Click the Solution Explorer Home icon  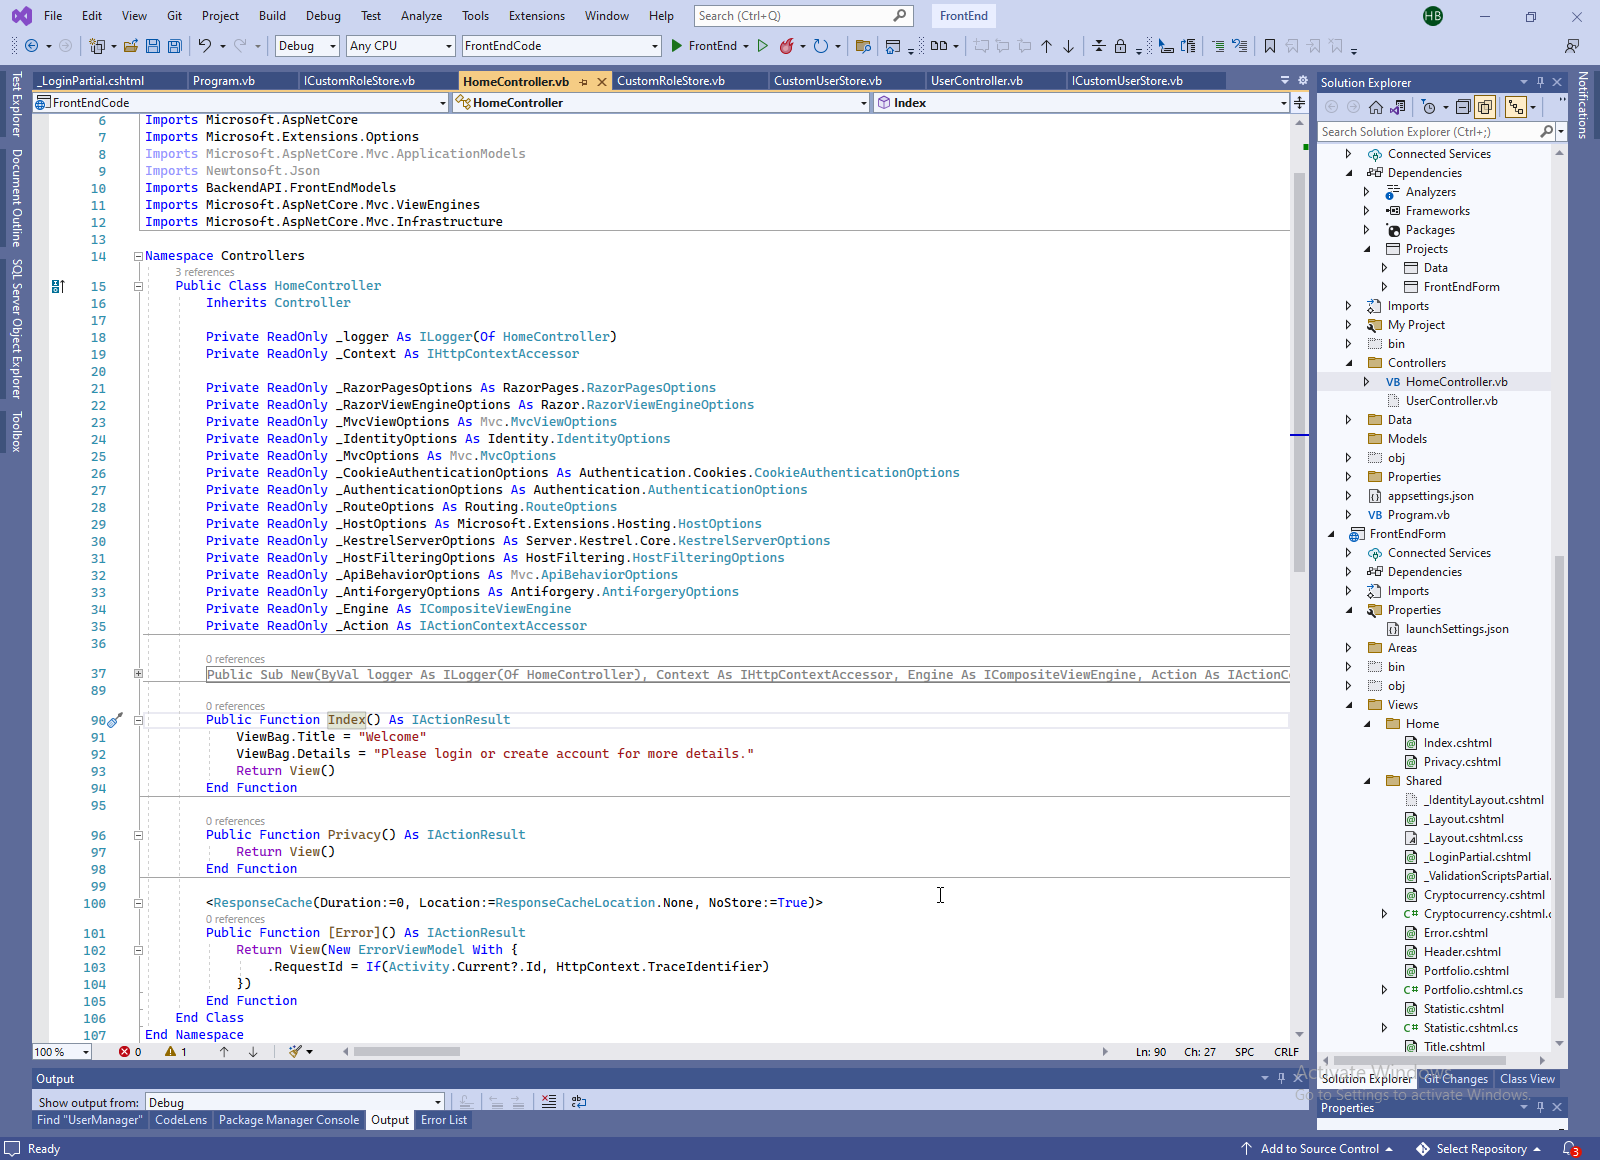point(1376,107)
